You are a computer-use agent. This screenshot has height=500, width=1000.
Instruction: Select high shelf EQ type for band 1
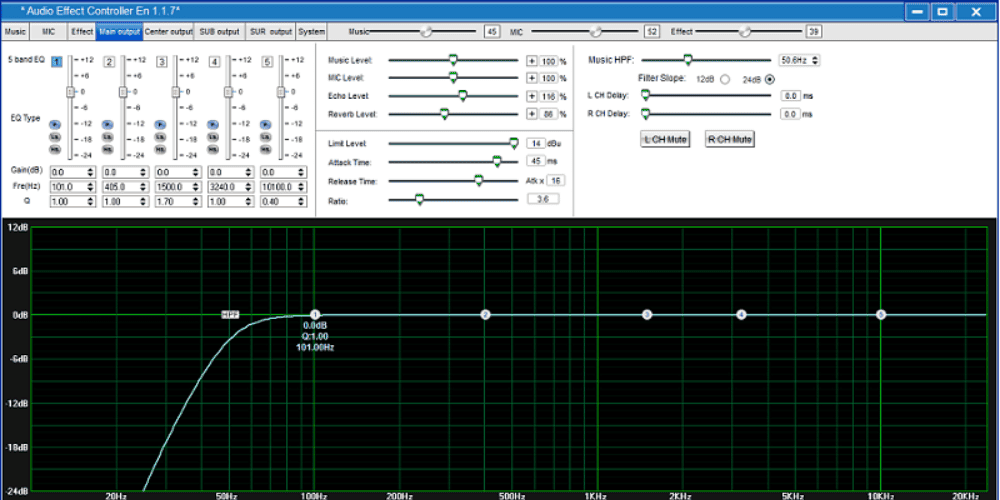(55, 149)
